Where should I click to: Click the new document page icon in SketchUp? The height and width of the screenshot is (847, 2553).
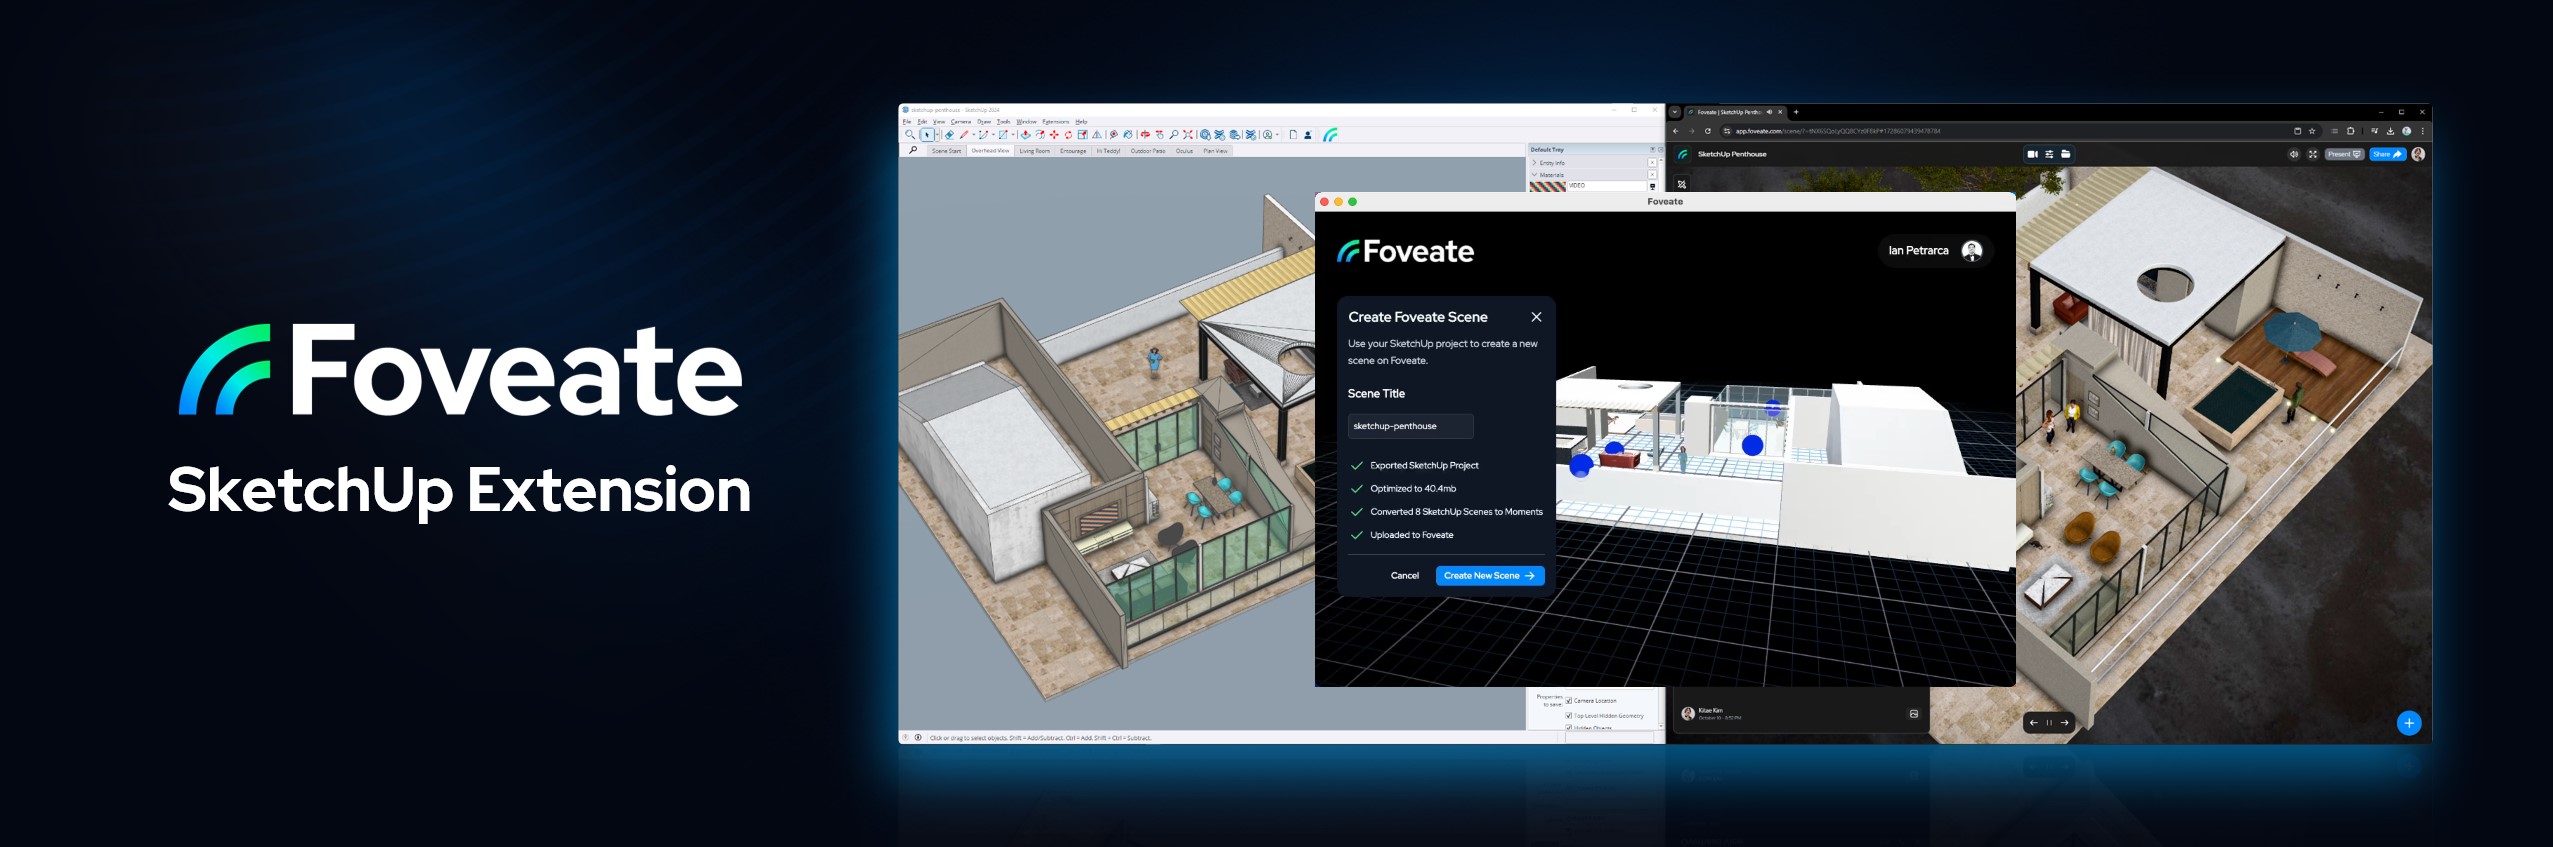pos(1293,135)
